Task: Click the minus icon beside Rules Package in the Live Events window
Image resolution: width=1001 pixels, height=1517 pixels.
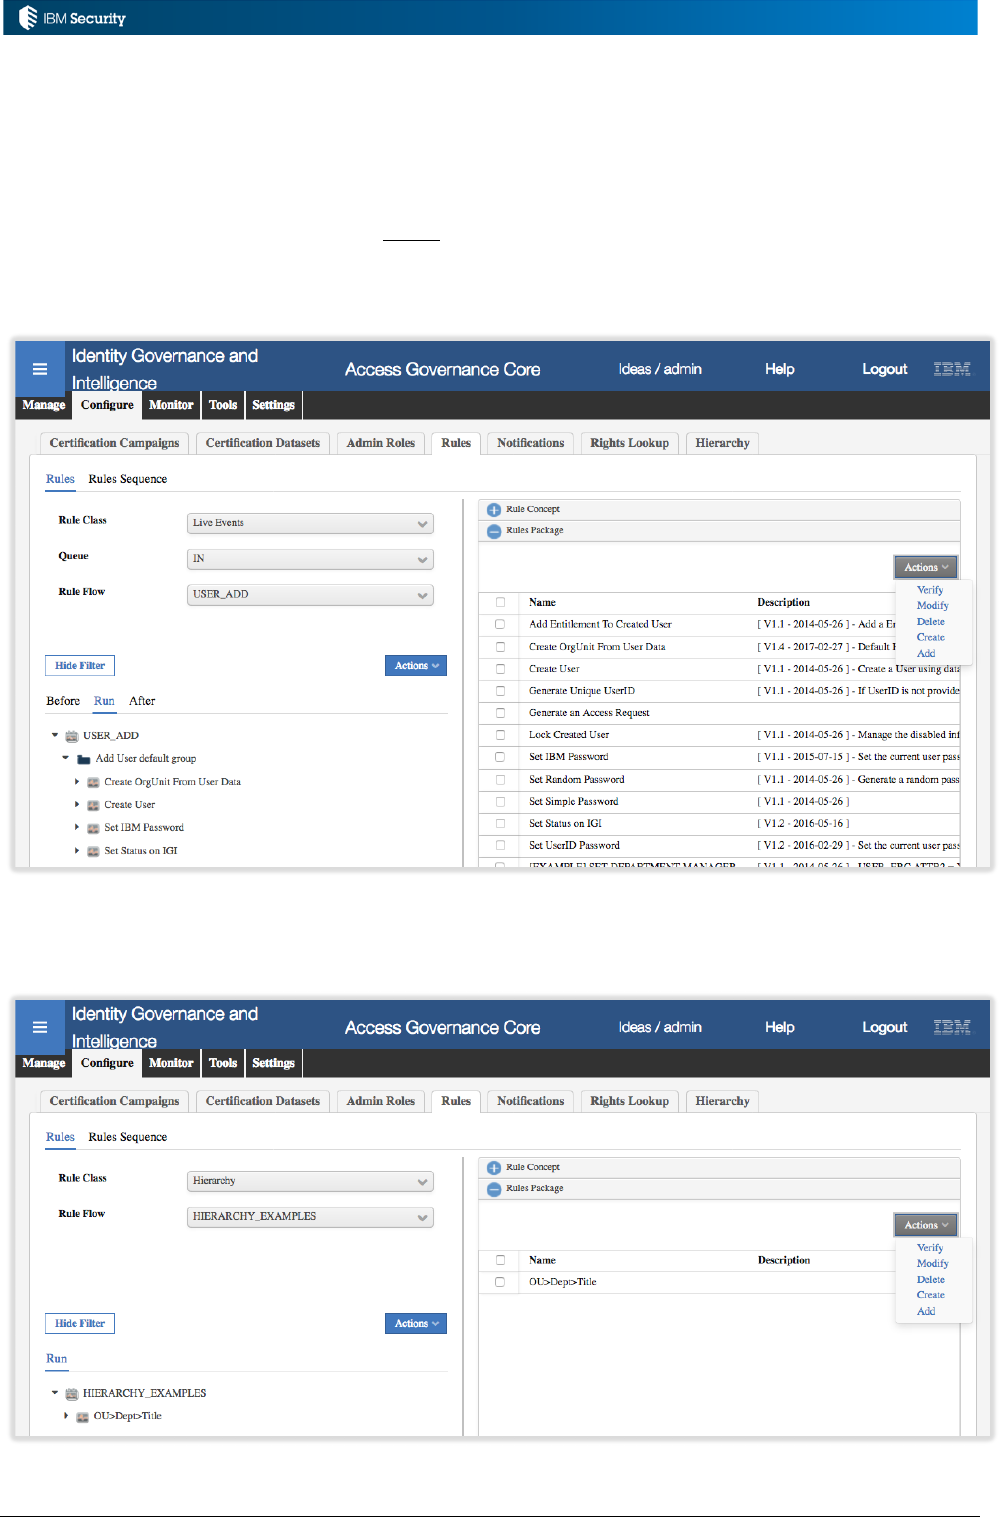Action: [x=494, y=531]
